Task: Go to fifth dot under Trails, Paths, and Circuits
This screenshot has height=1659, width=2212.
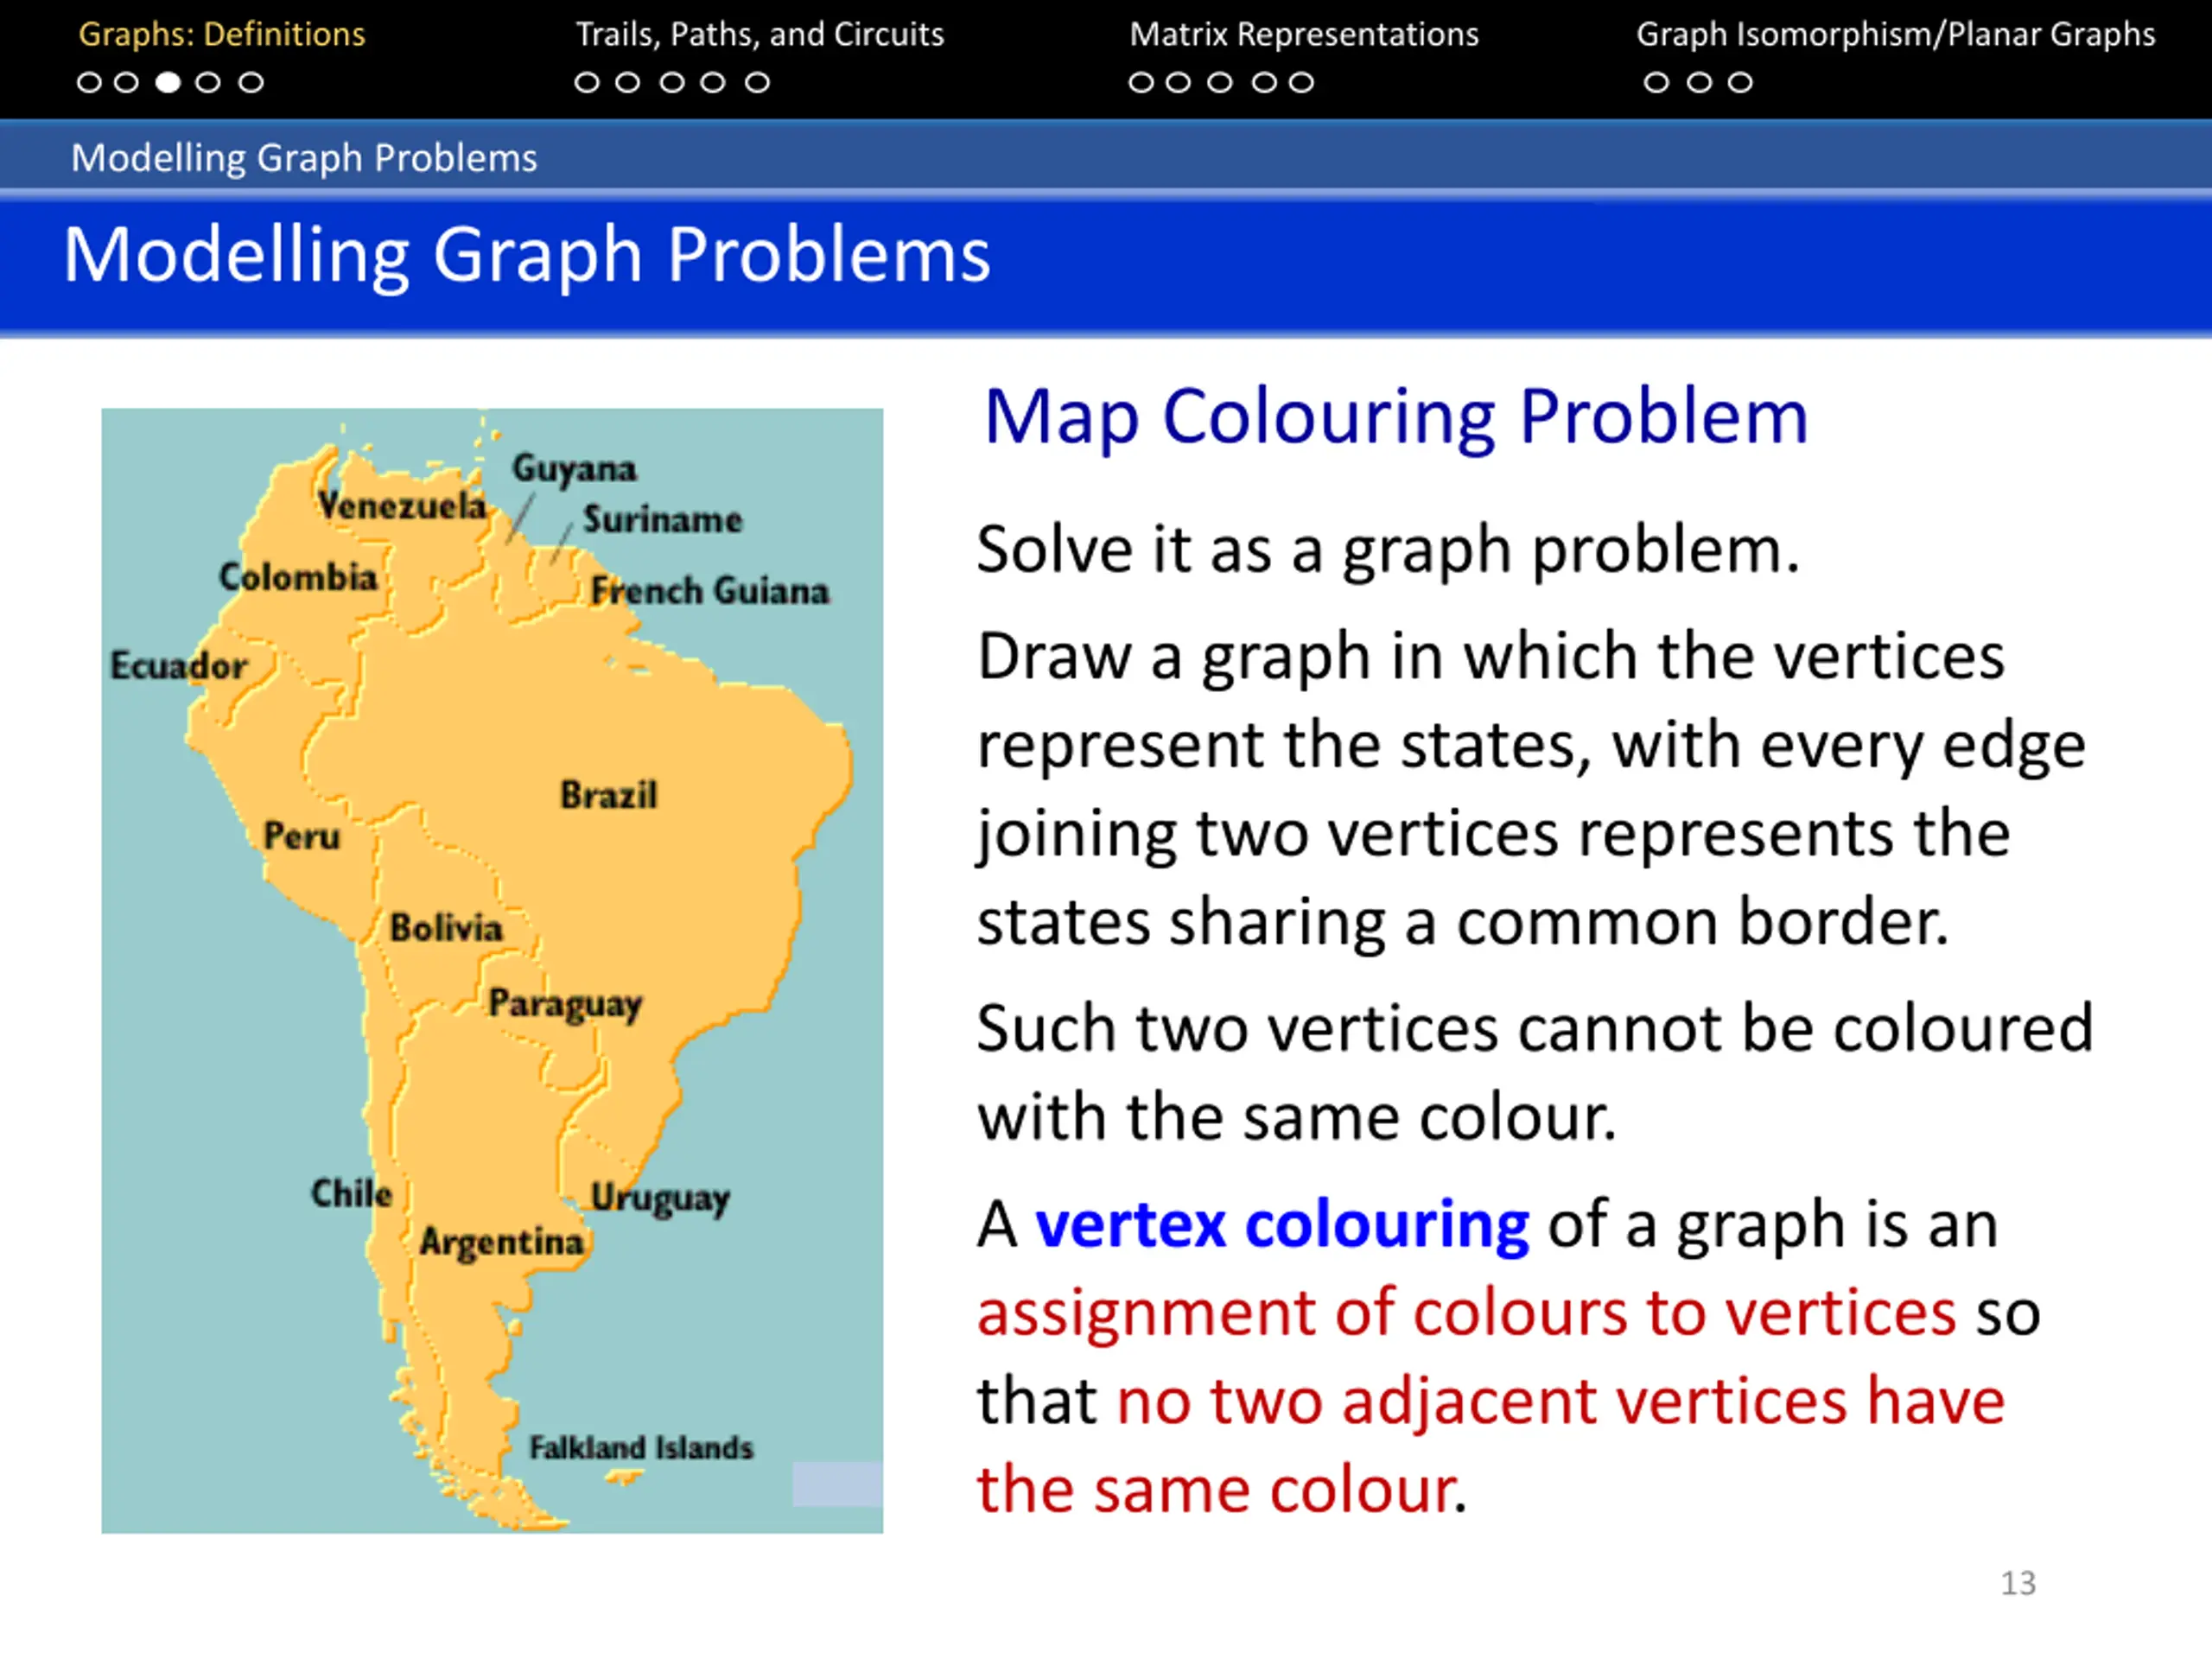Action: click(x=757, y=82)
